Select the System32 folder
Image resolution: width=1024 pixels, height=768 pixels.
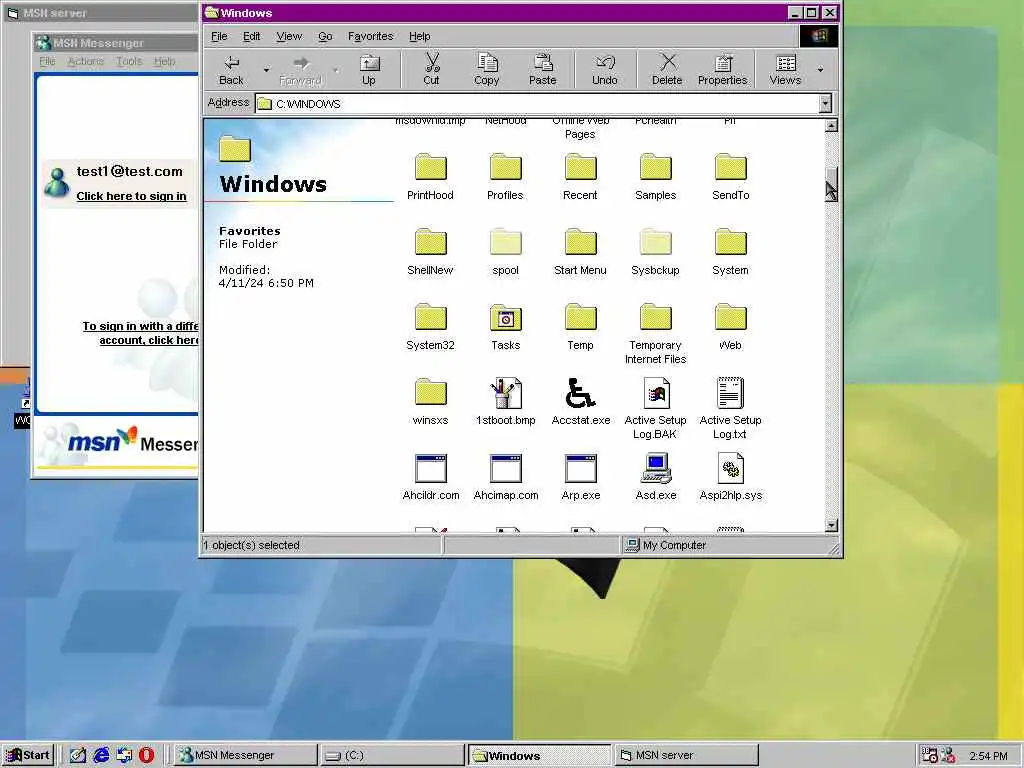430,327
